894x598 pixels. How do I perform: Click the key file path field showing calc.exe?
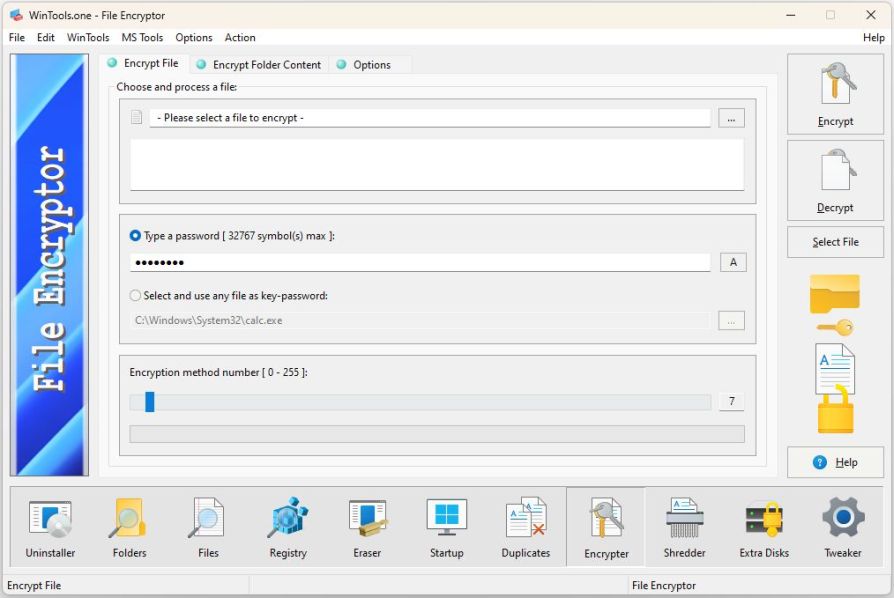420,320
